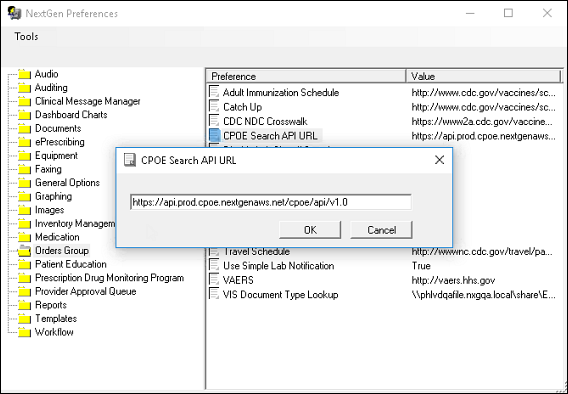Click the VIS Document Type Lookup icon
Viewport: 568px width, 394px height.
pyautogui.click(x=214, y=294)
